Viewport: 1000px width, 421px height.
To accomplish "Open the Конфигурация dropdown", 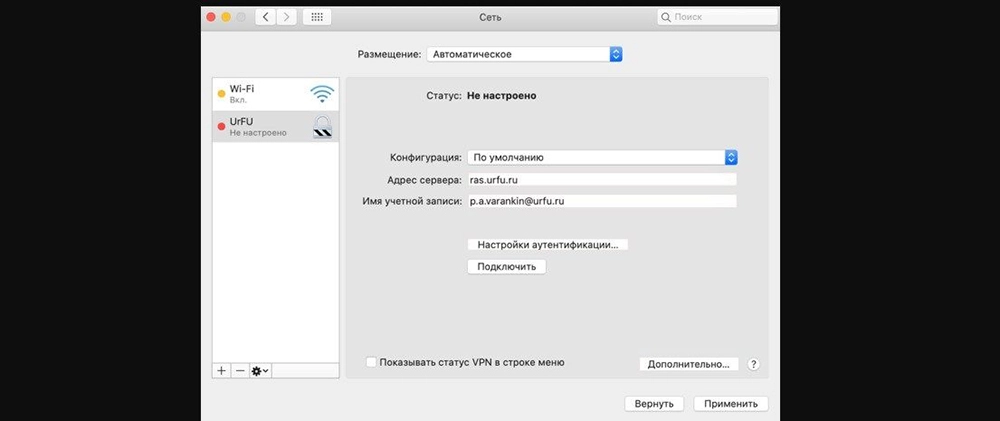I will 602,157.
